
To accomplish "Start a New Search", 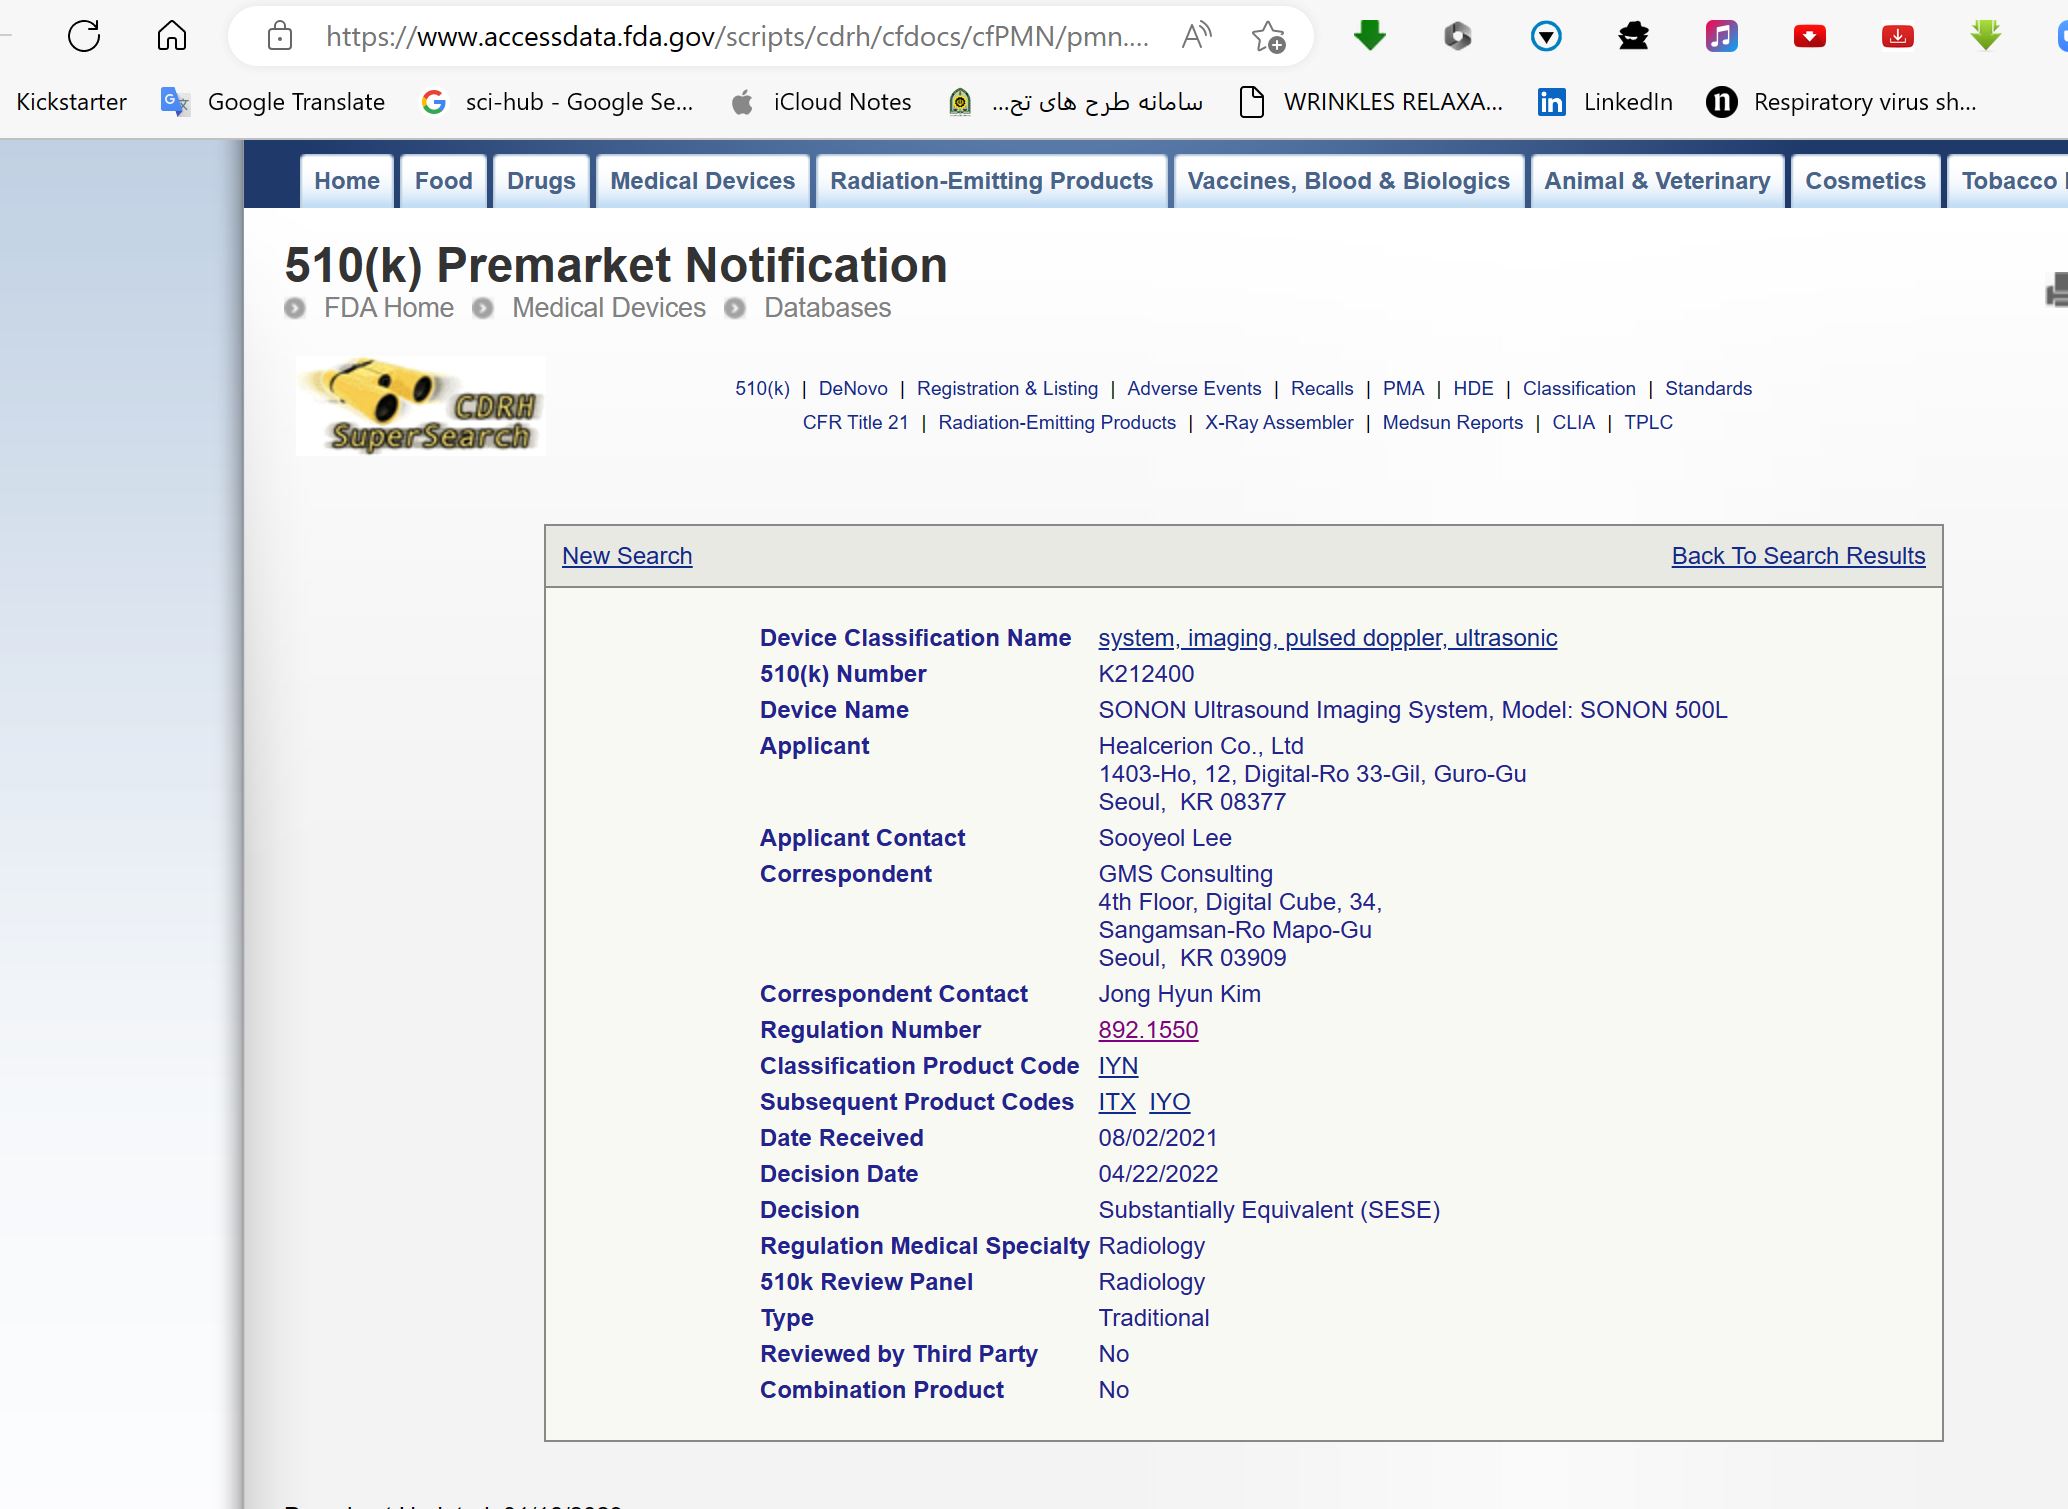I will 627,556.
